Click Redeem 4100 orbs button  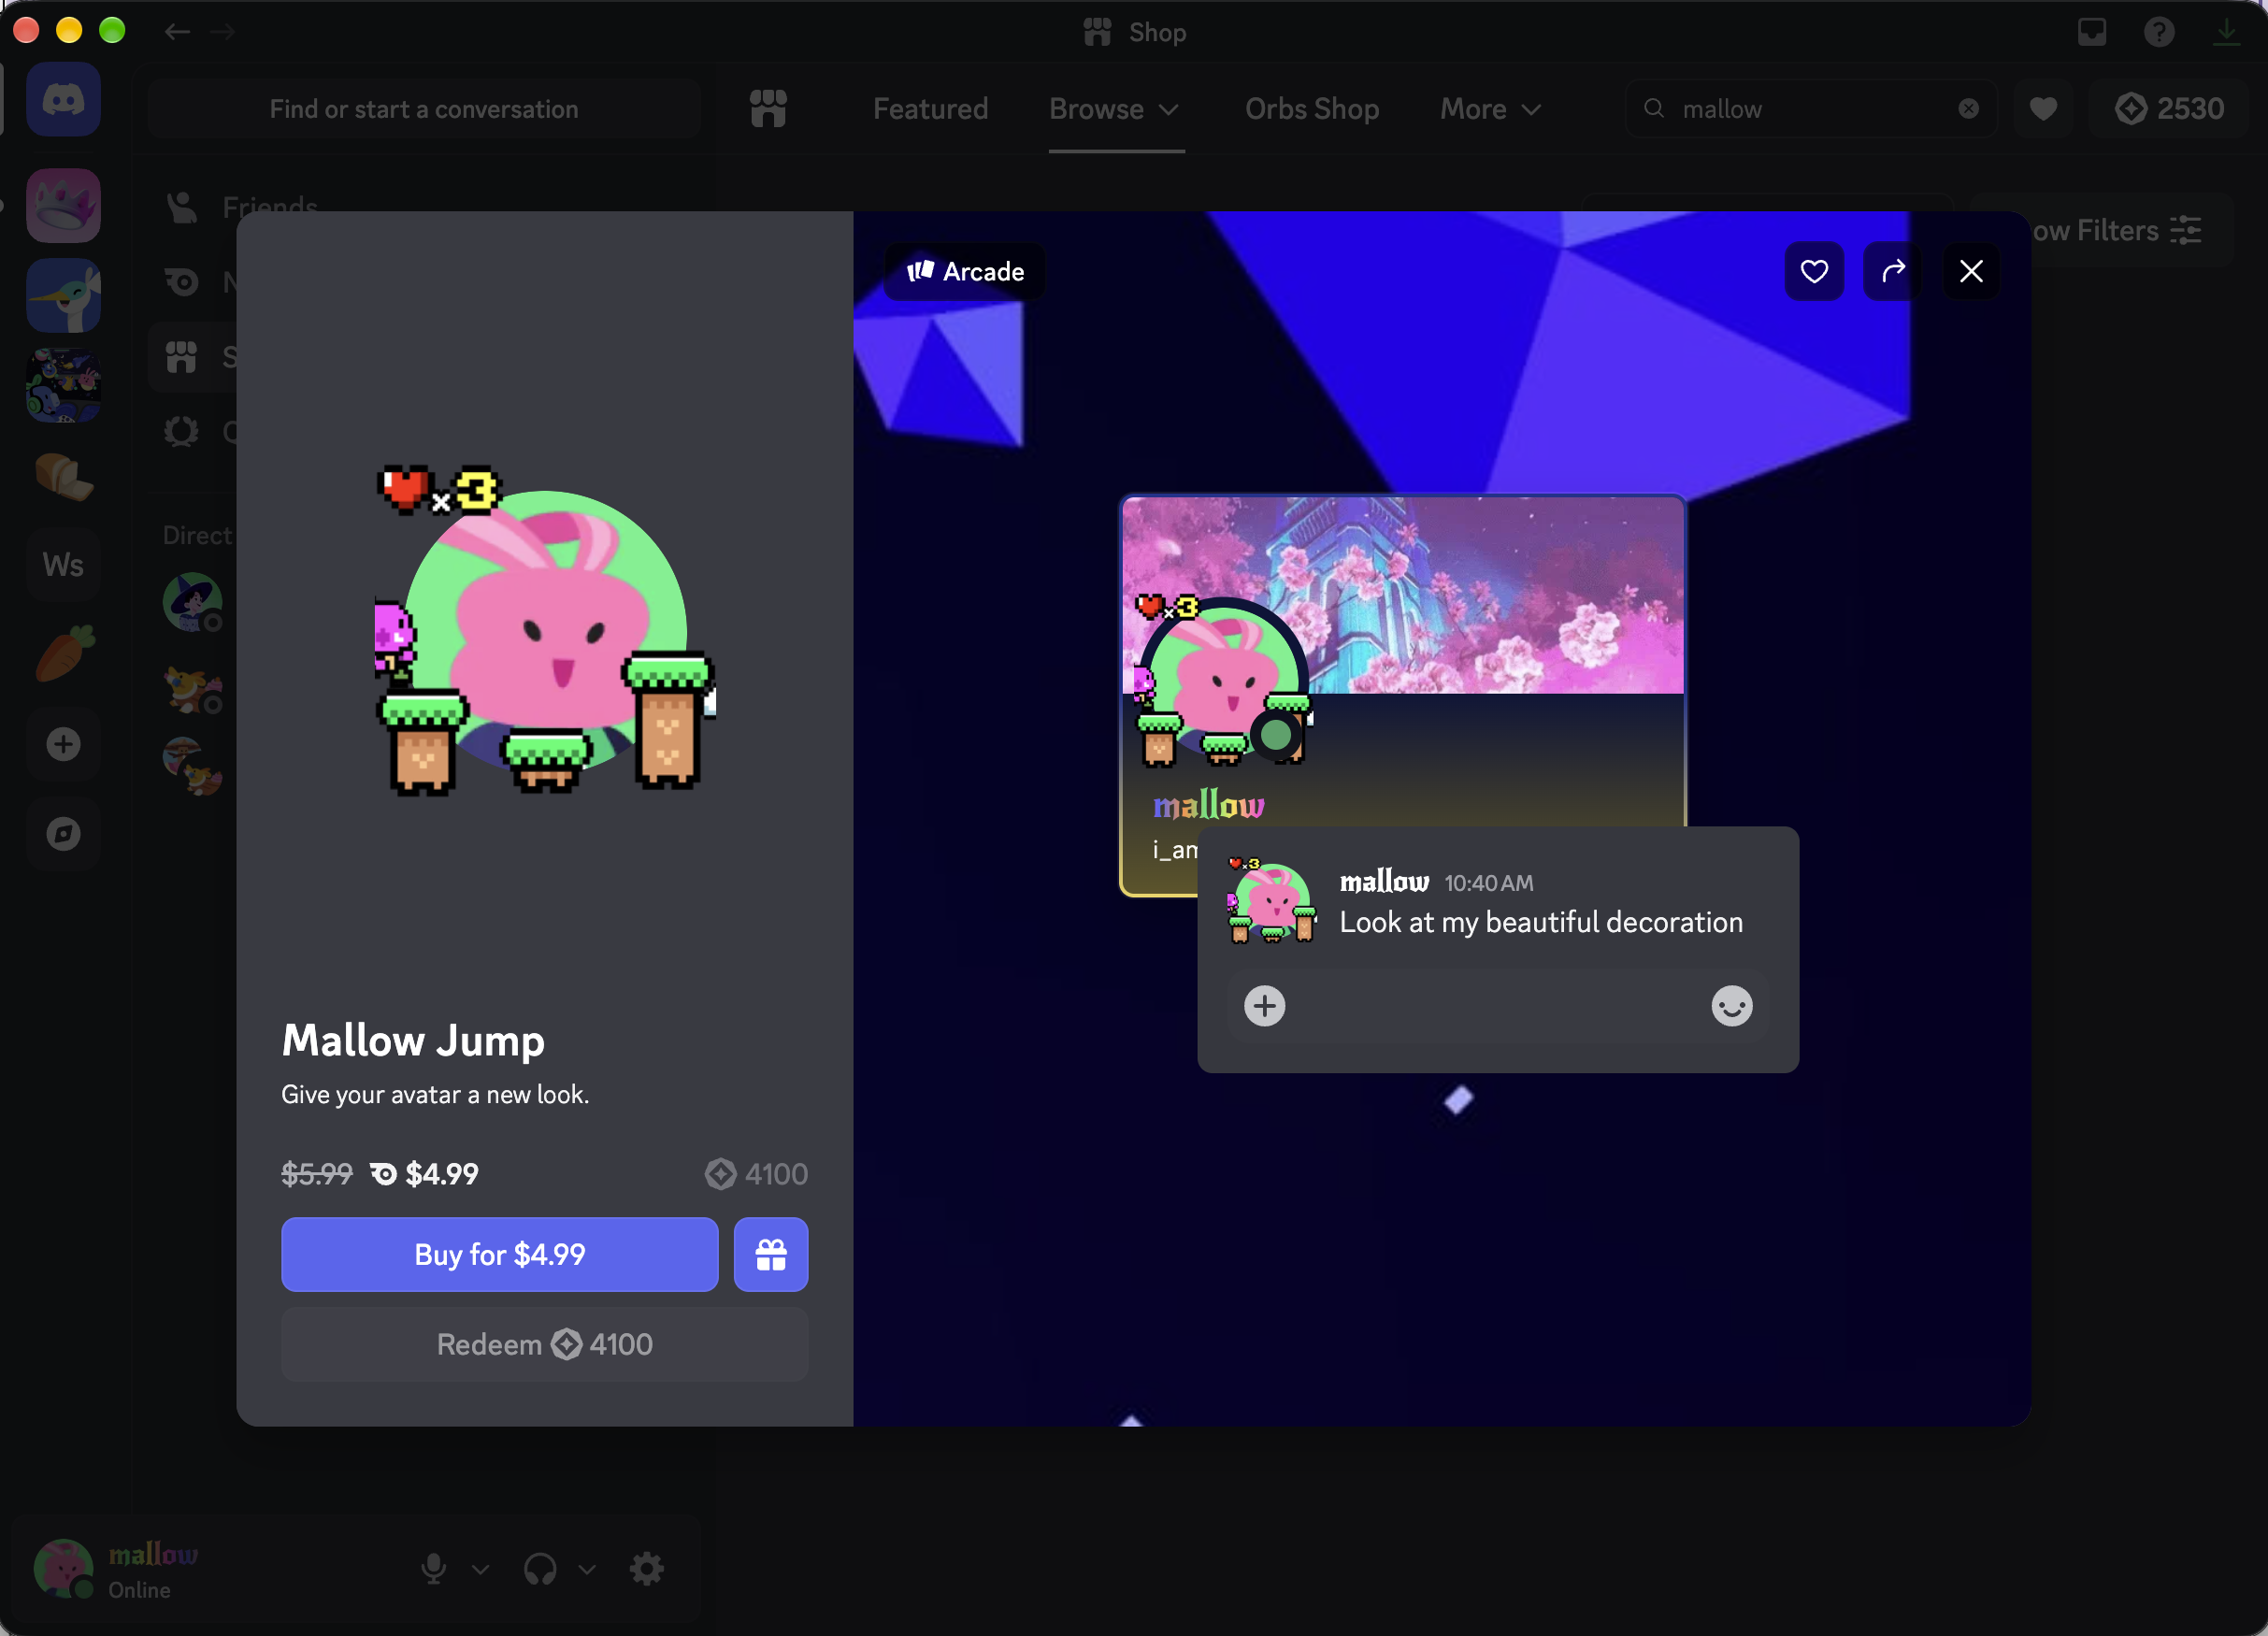(x=544, y=1344)
